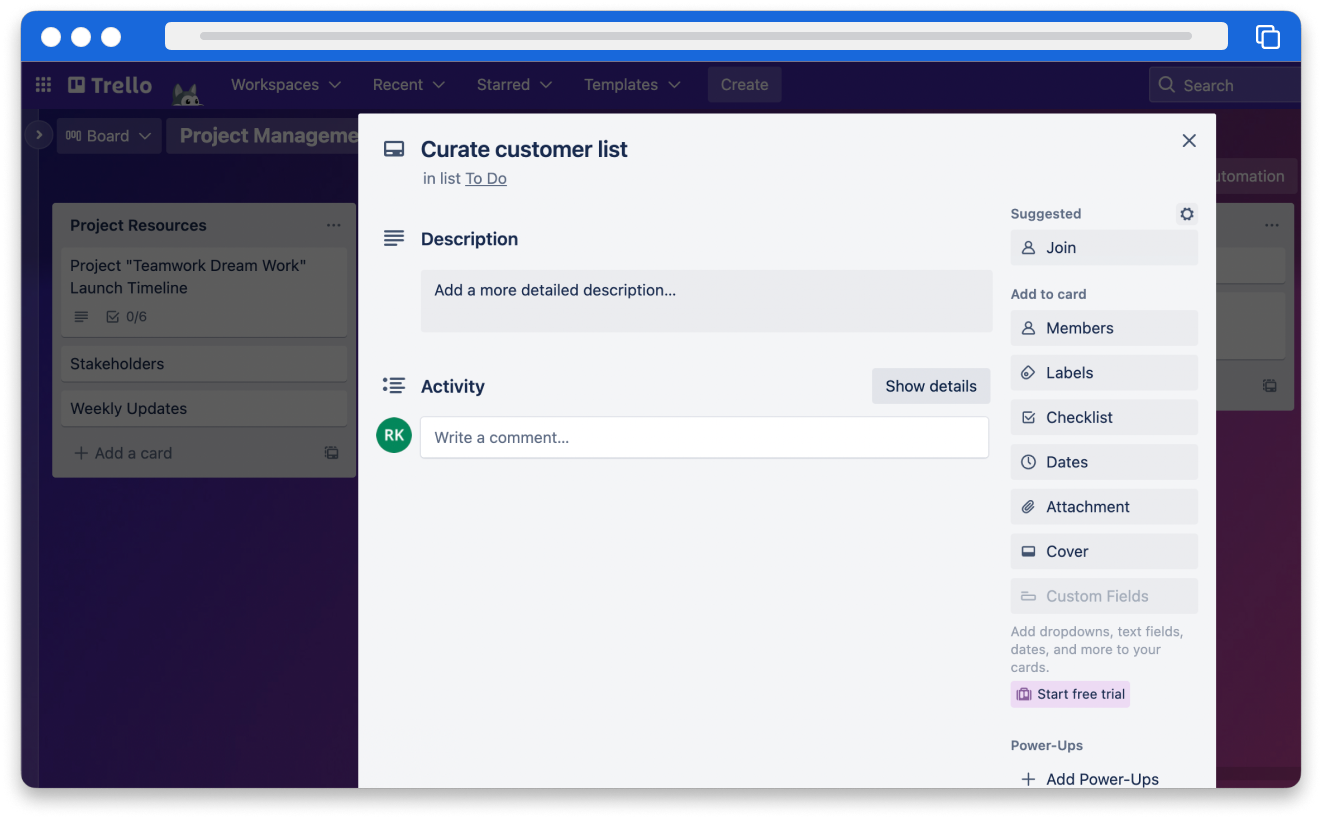Click the Activity section list icon
This screenshot has width=1322, height=819.
click(x=394, y=385)
